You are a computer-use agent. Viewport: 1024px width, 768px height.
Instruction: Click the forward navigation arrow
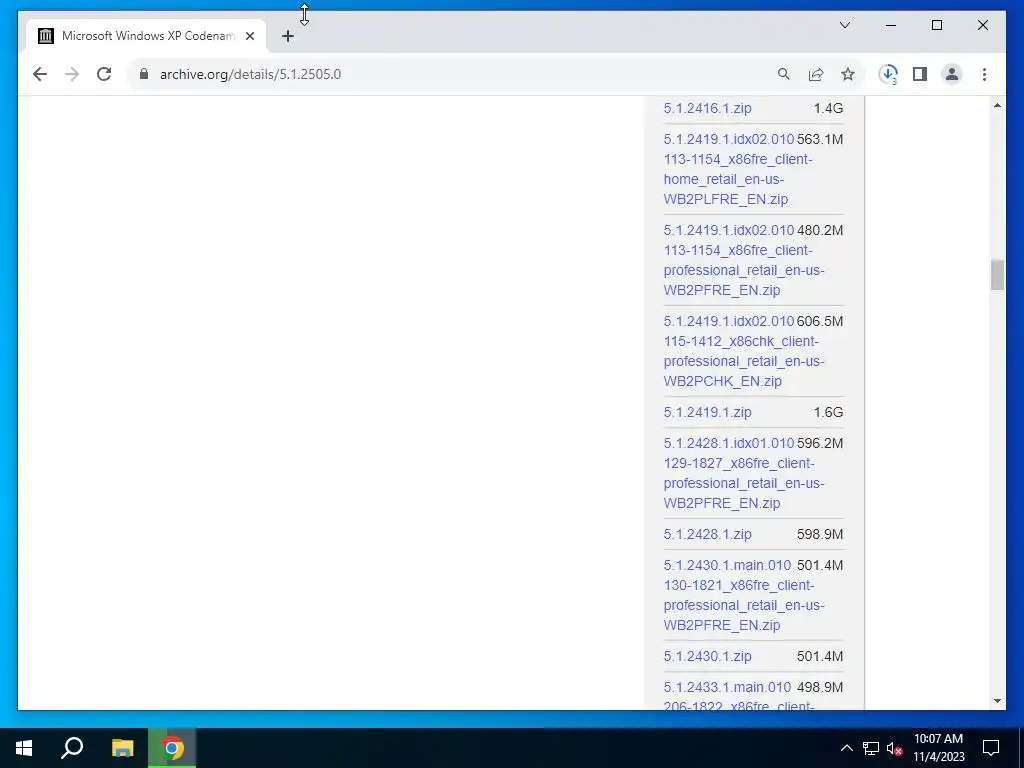72,74
